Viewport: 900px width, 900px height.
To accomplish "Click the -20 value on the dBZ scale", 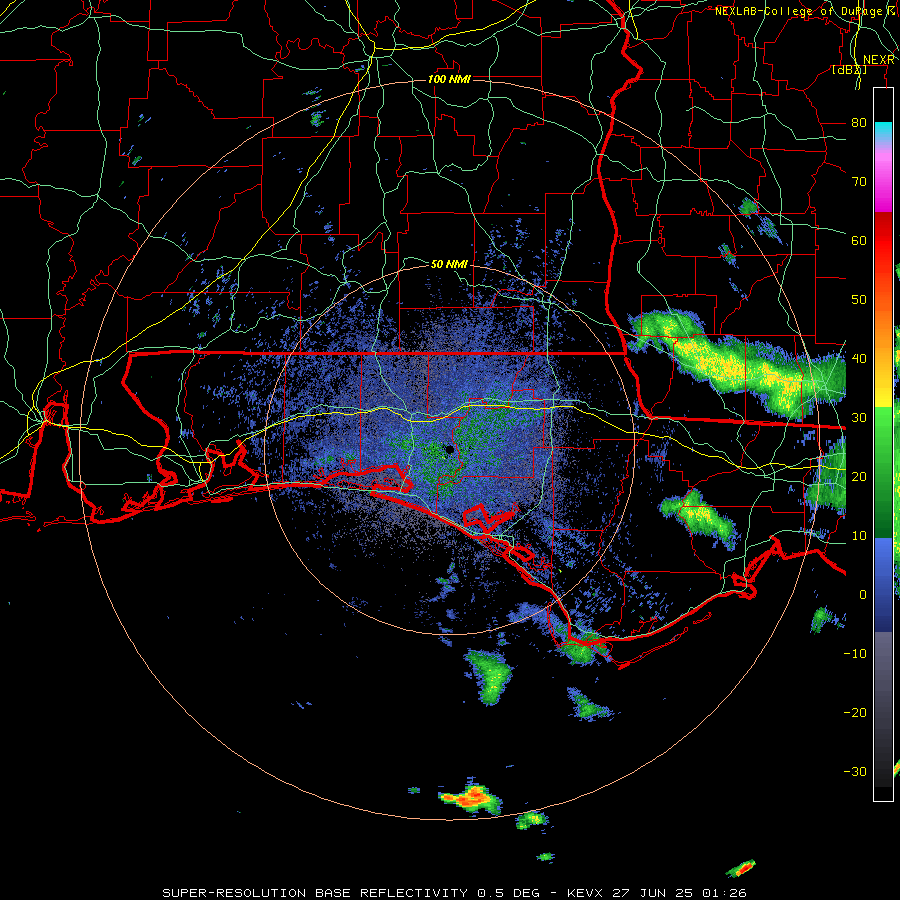I will tap(855, 712).
